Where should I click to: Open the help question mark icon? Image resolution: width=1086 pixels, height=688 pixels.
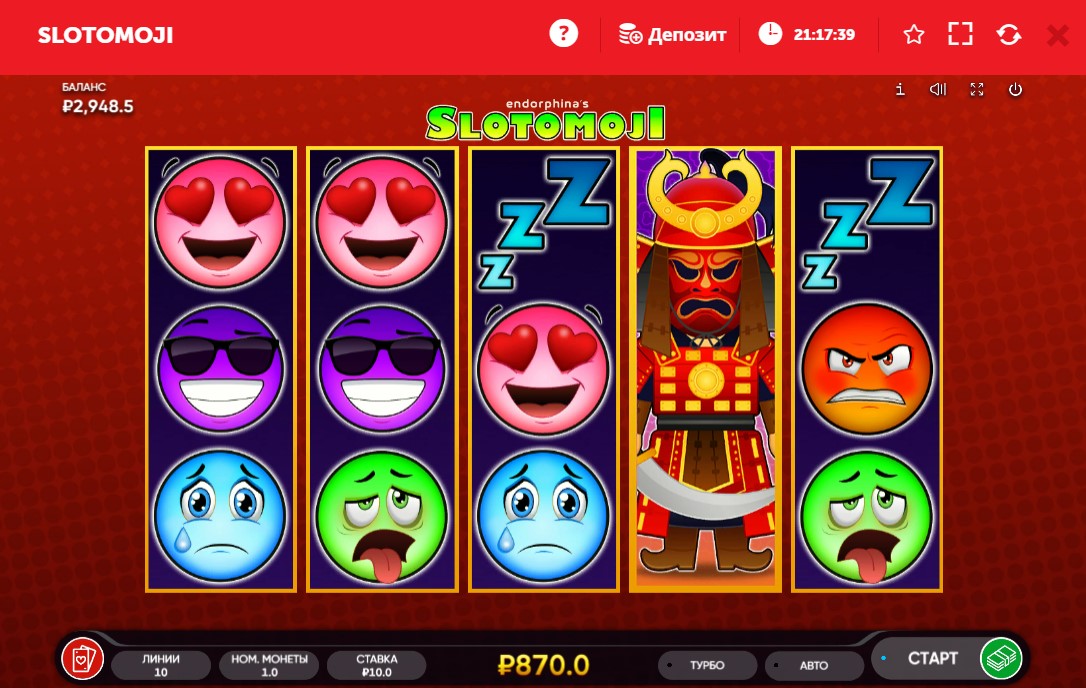click(x=563, y=33)
